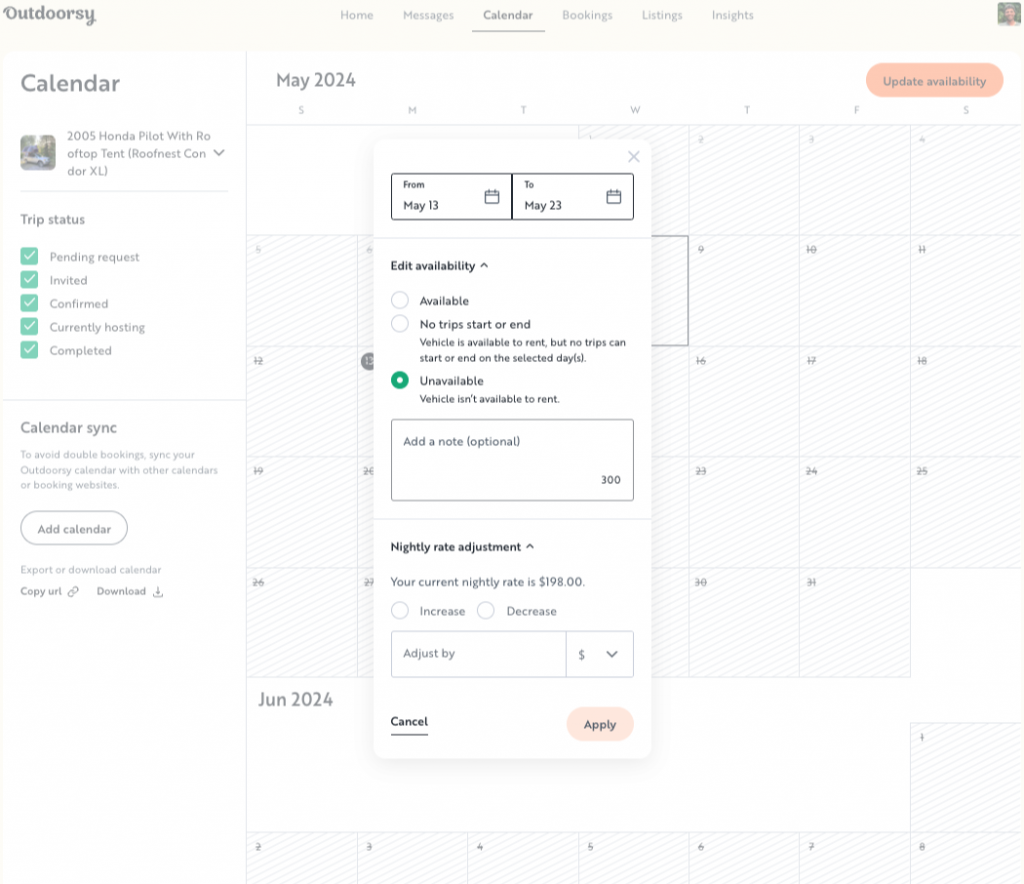1024x884 pixels.
Task: Select May 9 on the calendar
Action: point(744,291)
